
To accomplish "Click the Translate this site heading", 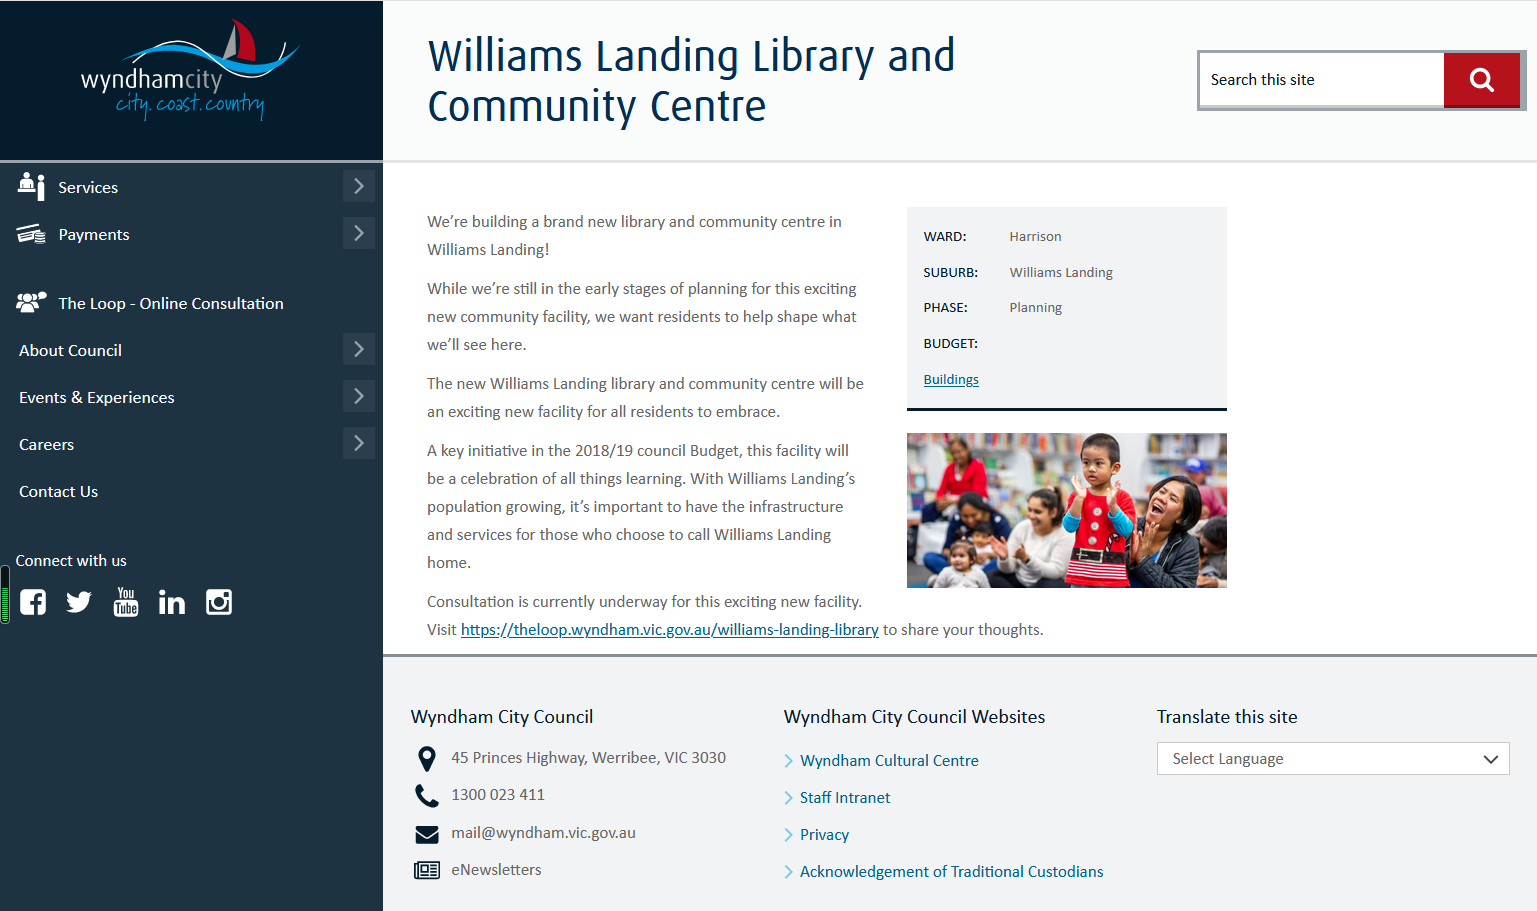I will 1227,716.
